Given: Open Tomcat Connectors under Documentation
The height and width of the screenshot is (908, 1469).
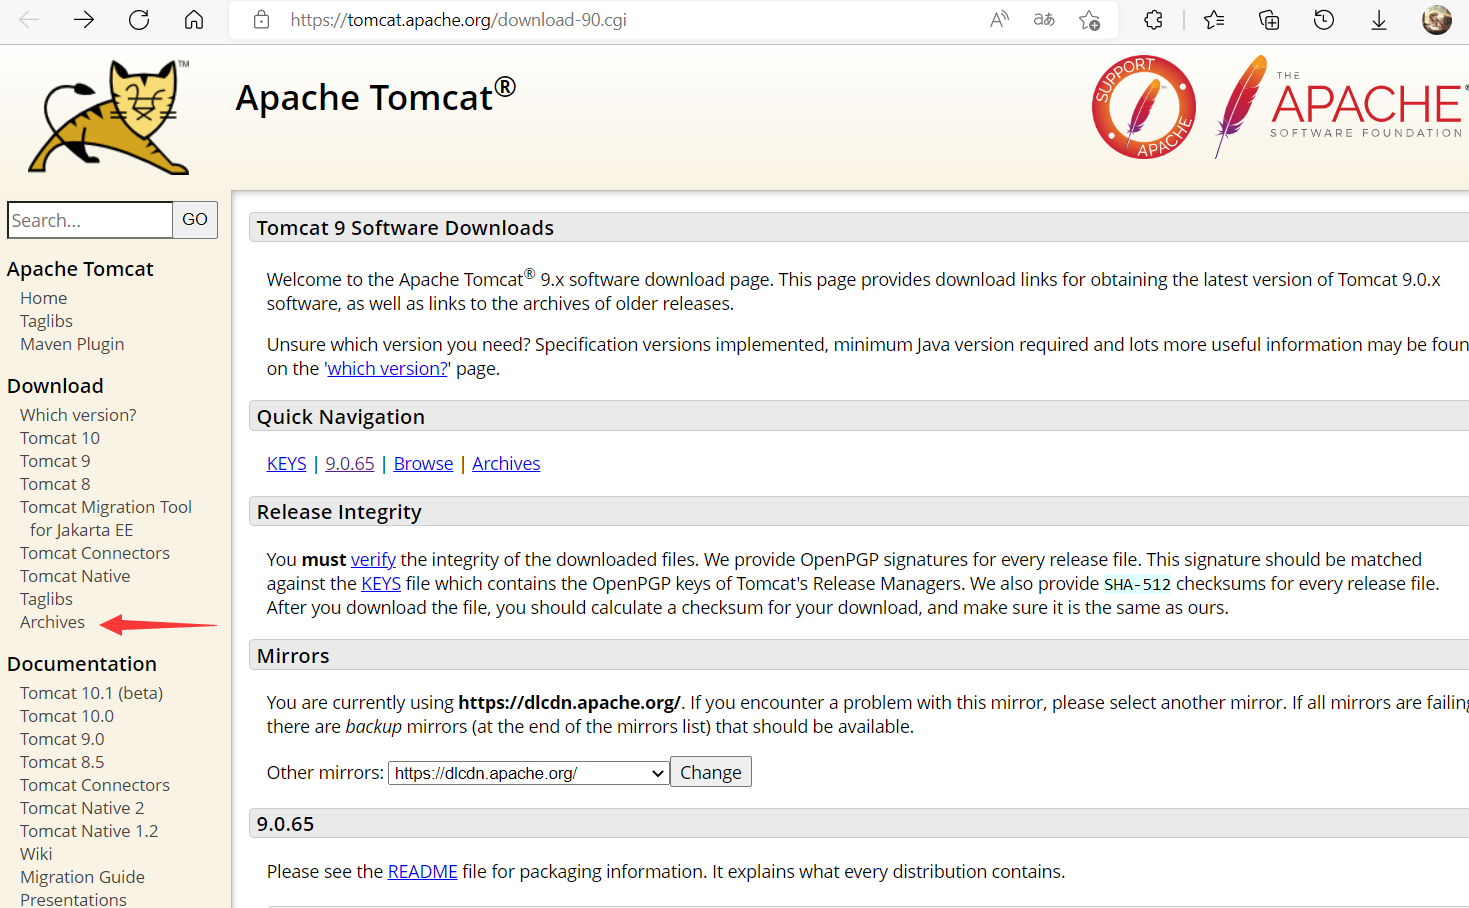Looking at the screenshot, I should point(95,785).
